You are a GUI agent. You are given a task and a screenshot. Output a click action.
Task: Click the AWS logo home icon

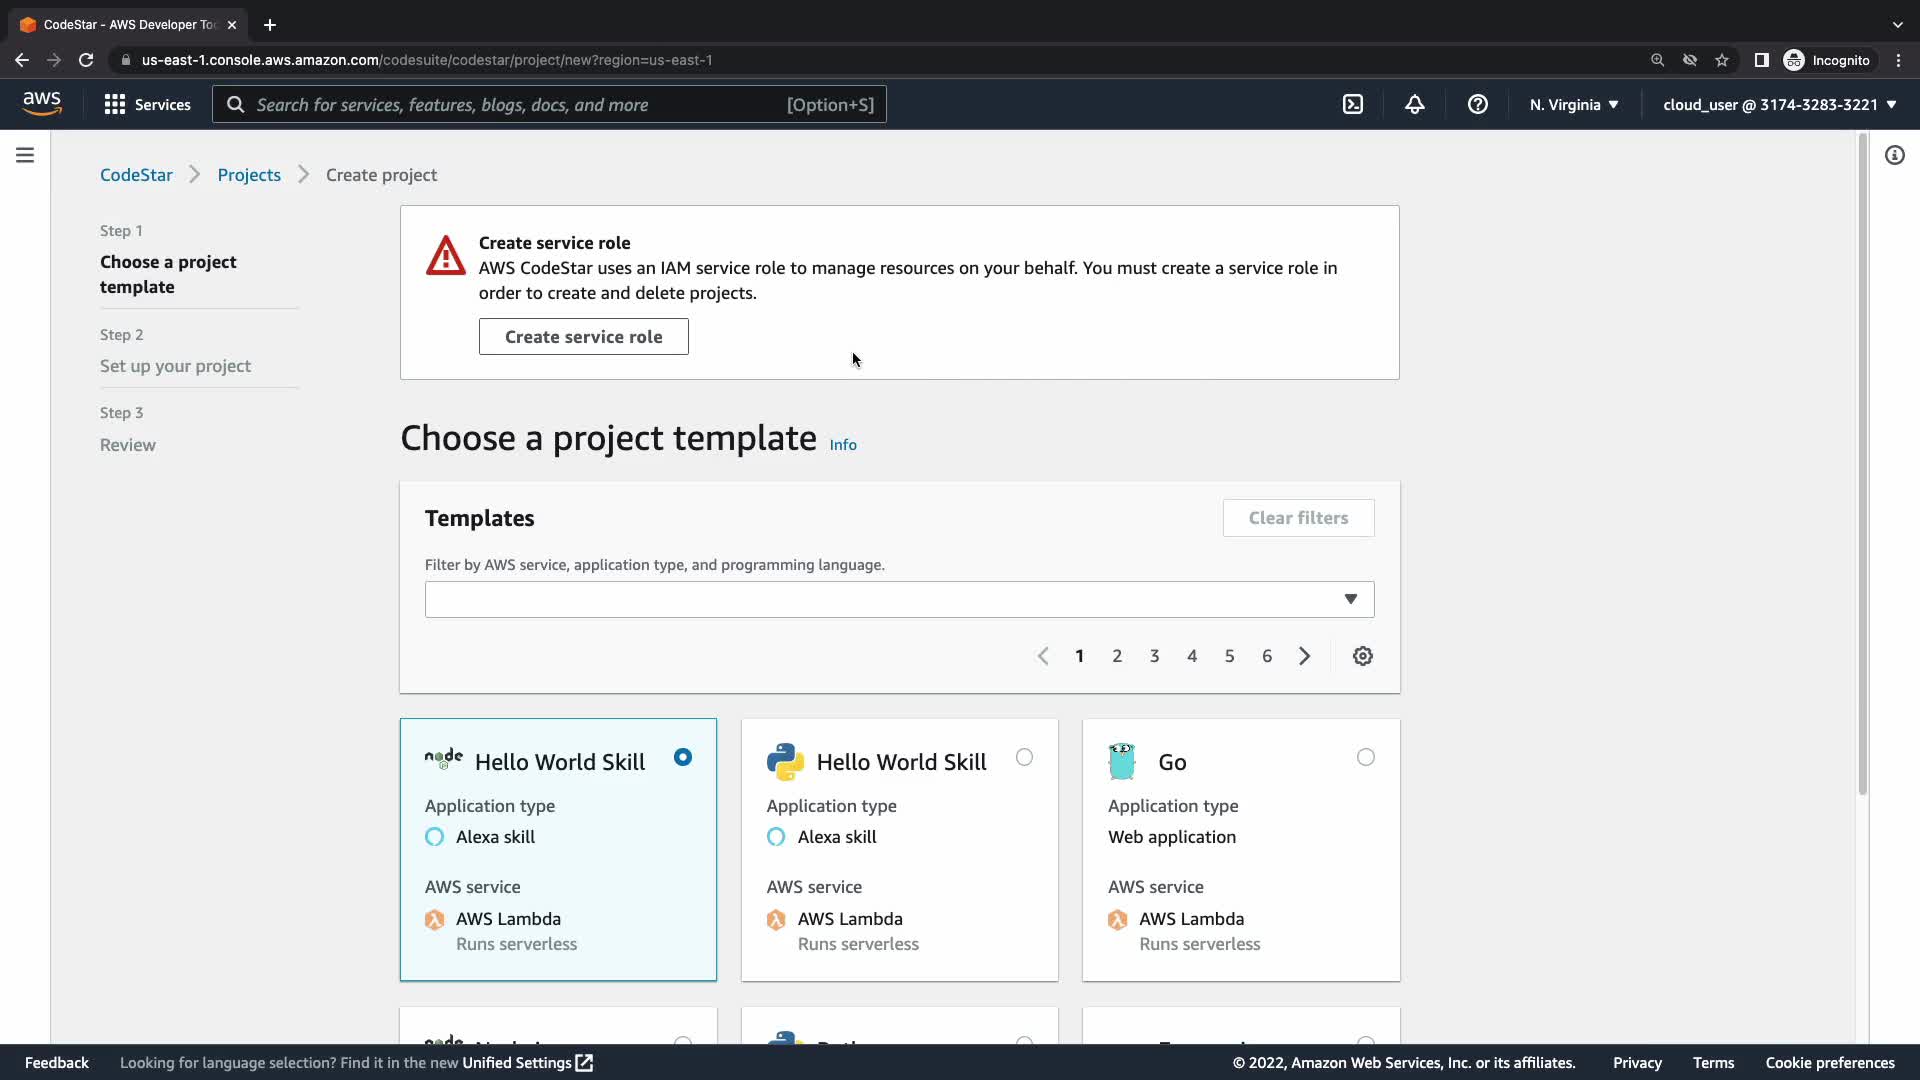pos(42,103)
